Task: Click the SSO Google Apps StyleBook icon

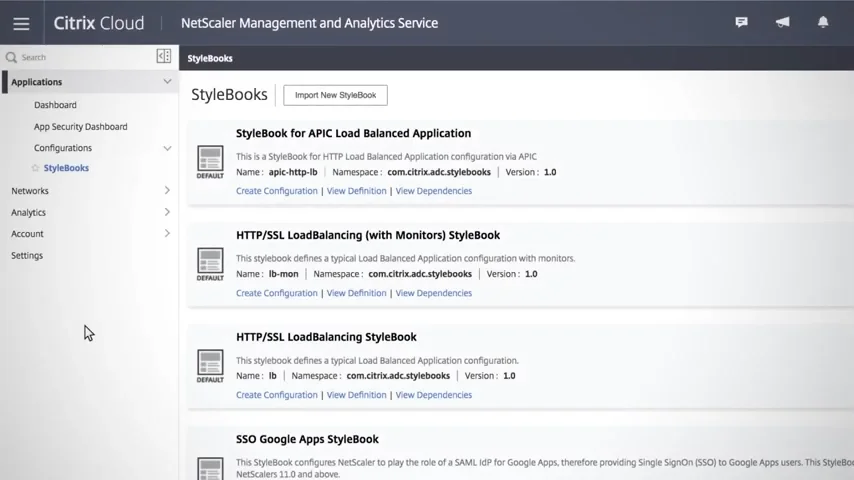Action: (x=210, y=469)
